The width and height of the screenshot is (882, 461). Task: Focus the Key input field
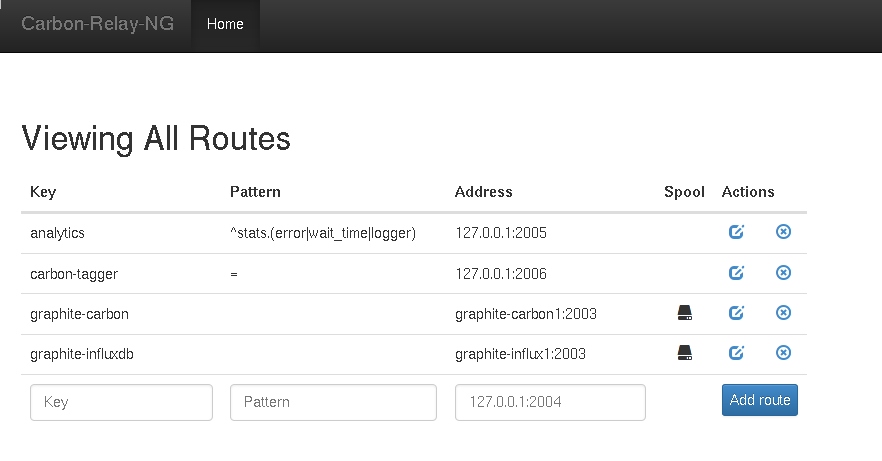point(121,402)
